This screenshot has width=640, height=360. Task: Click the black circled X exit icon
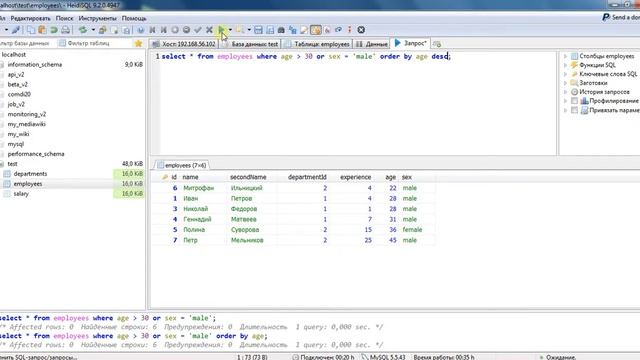click(x=361, y=30)
